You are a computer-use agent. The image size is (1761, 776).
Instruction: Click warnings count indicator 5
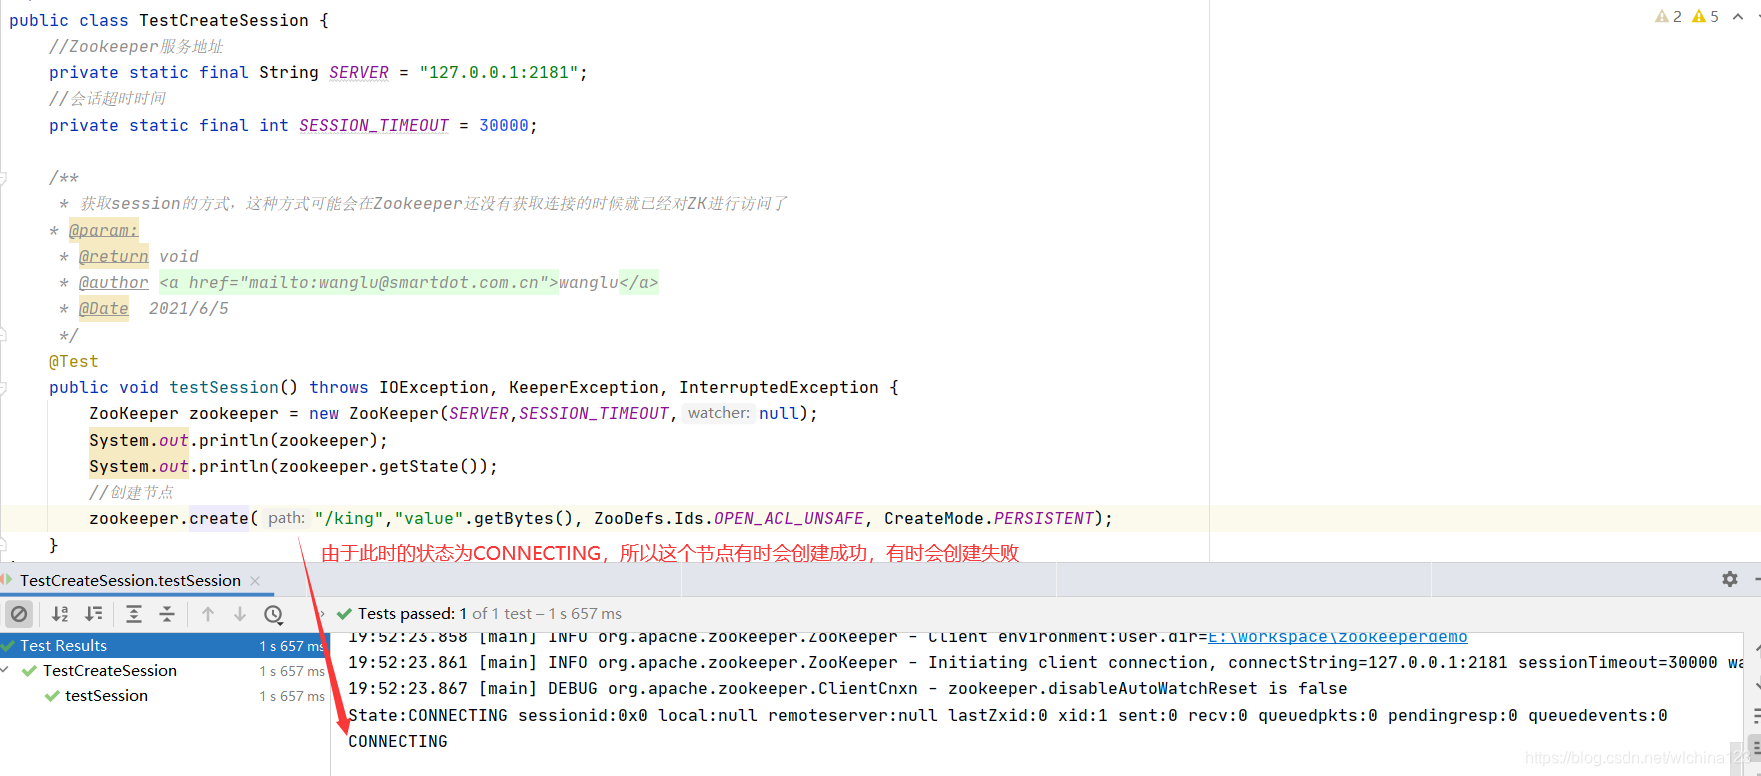[1705, 16]
